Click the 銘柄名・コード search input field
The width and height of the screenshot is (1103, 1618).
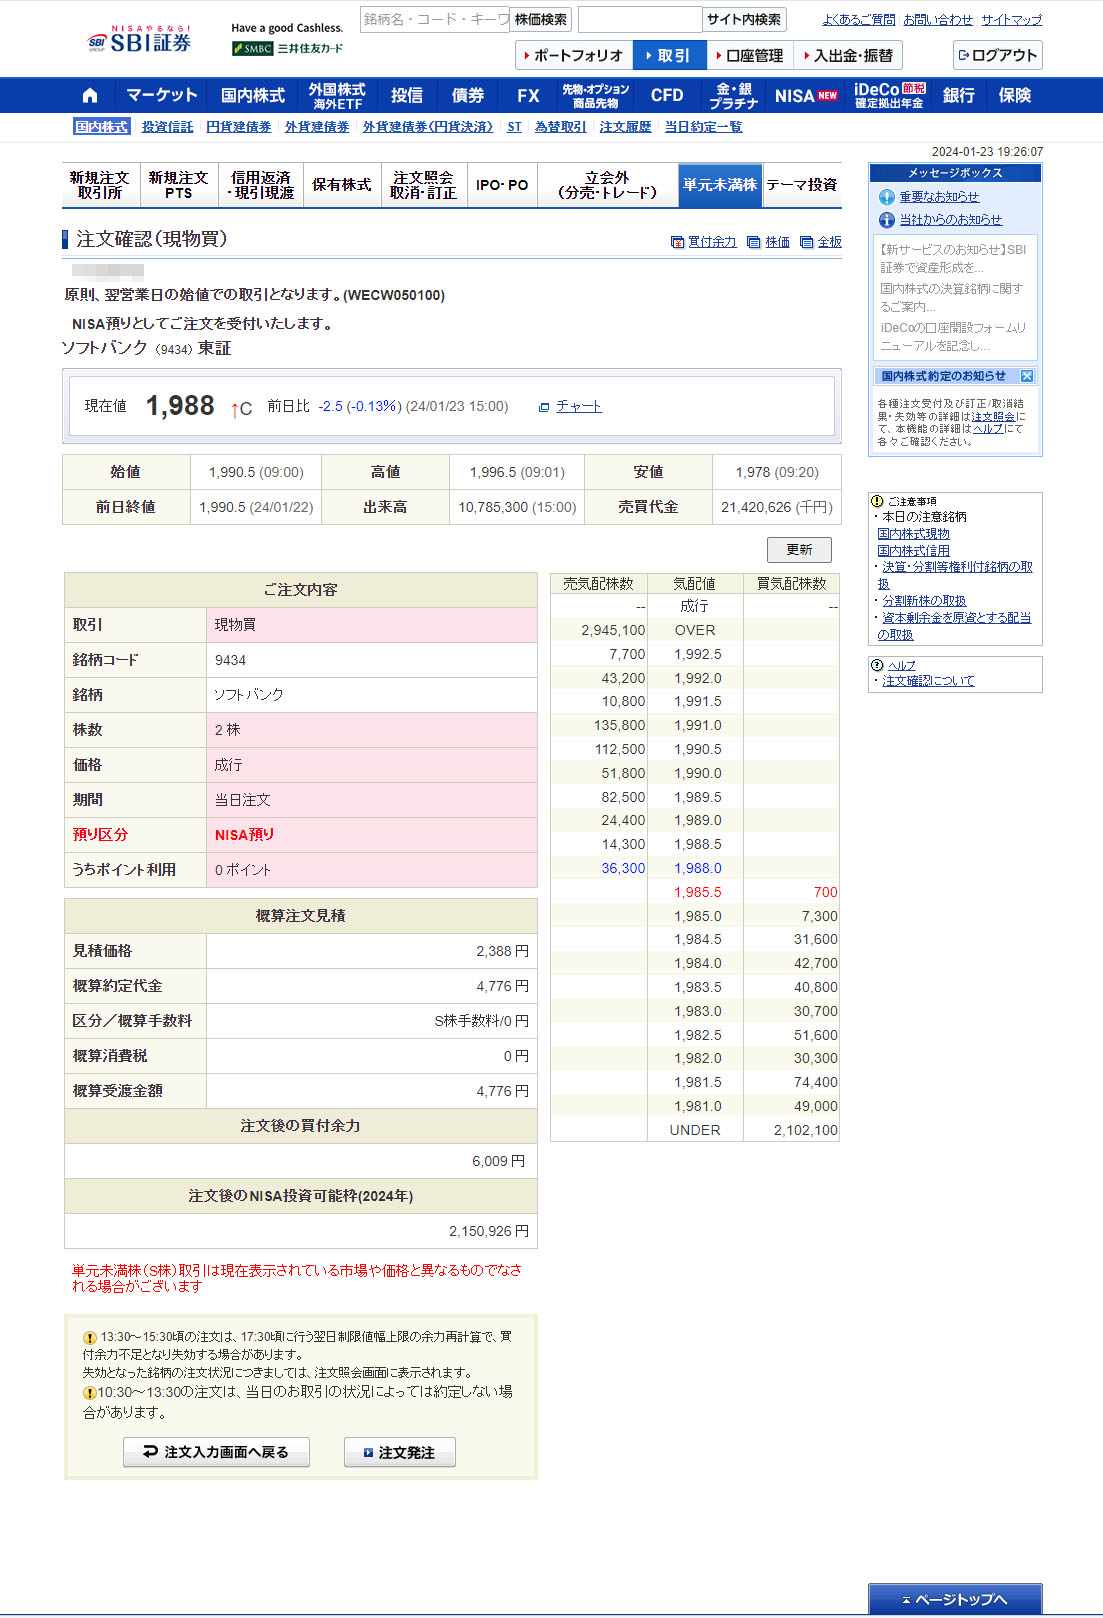434,19
